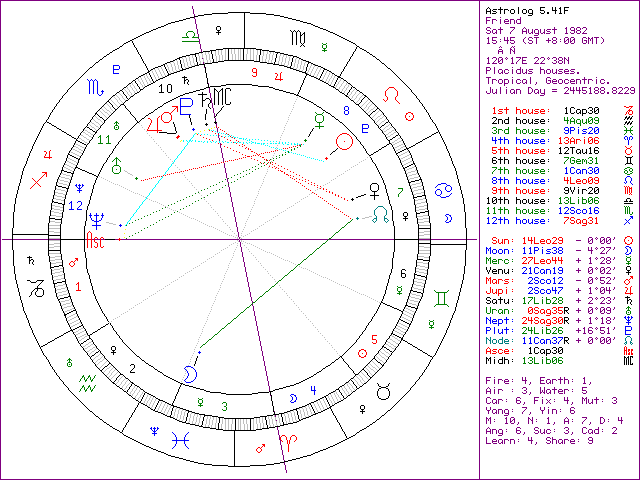Select the red Ascendant marker on the wheel
The height and width of the screenshot is (480, 640).
pos(96,241)
